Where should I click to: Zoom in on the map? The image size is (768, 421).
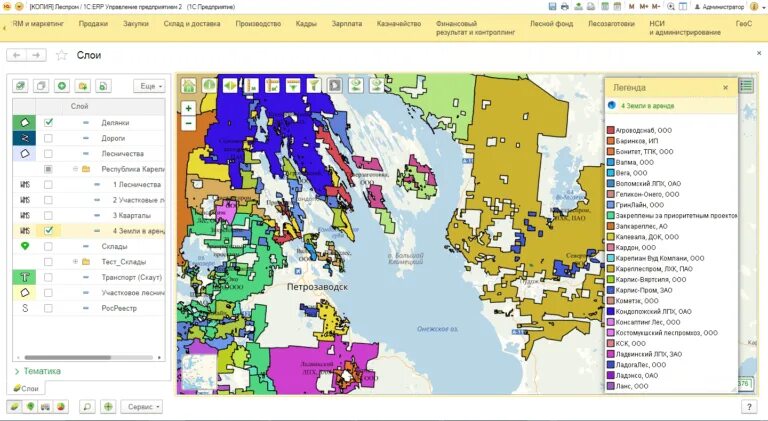[189, 109]
